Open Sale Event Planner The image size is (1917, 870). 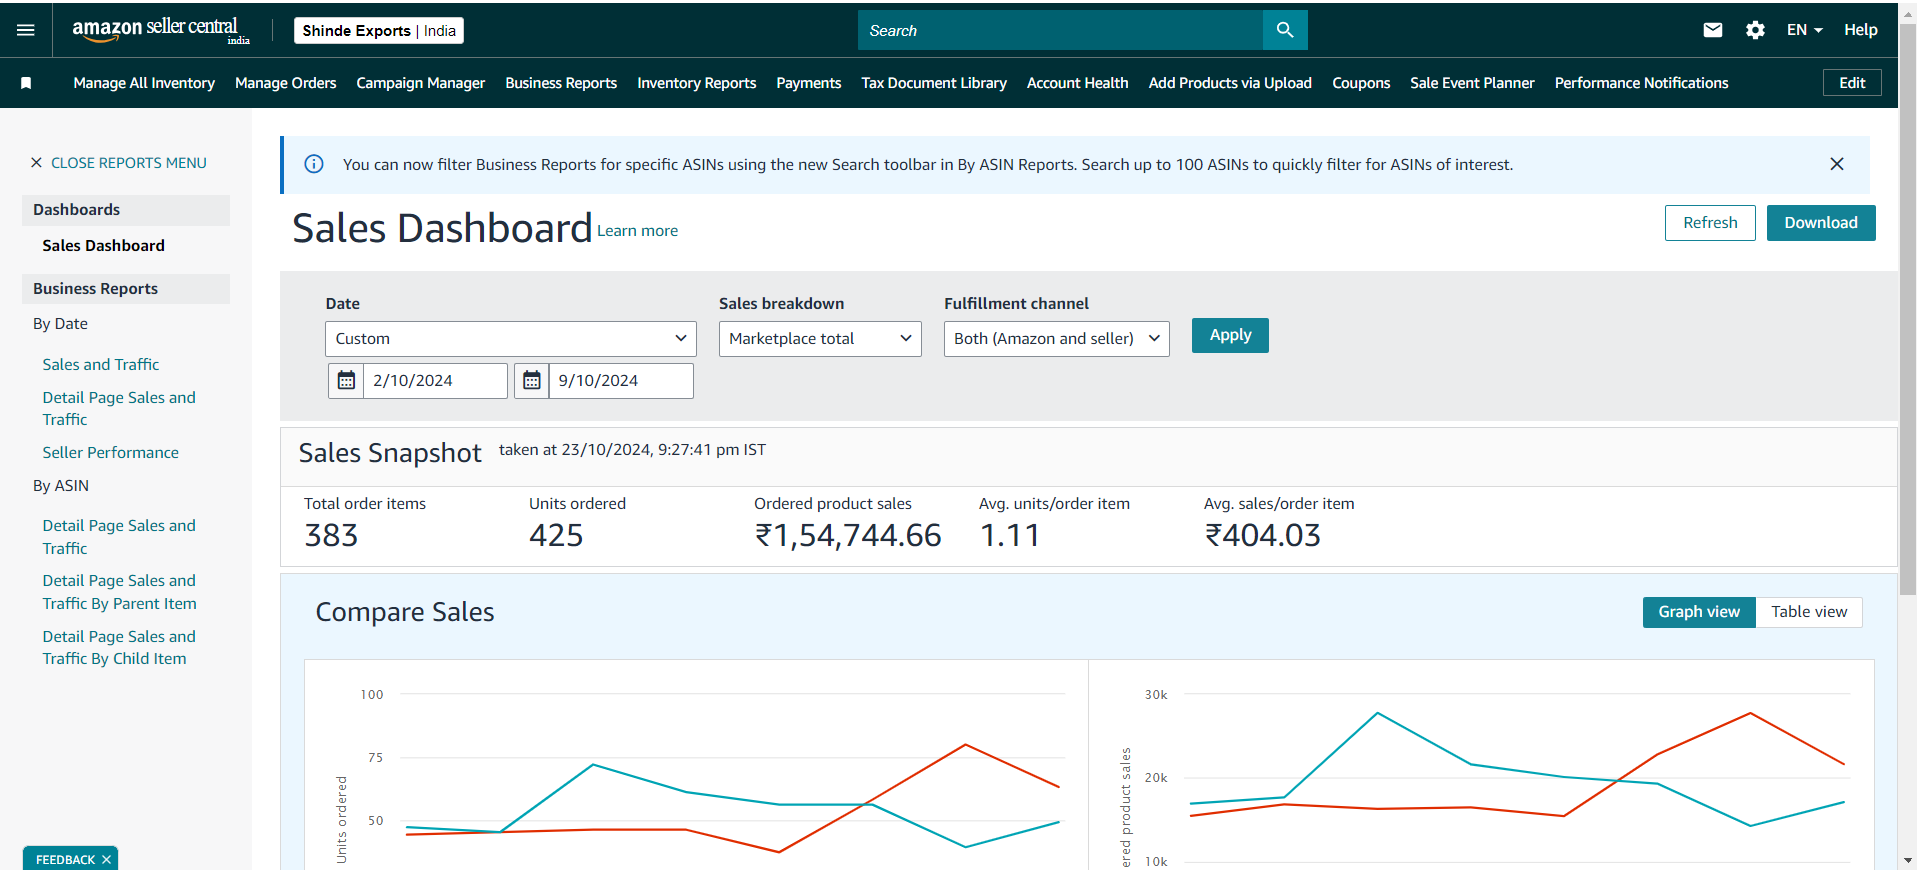click(1472, 83)
